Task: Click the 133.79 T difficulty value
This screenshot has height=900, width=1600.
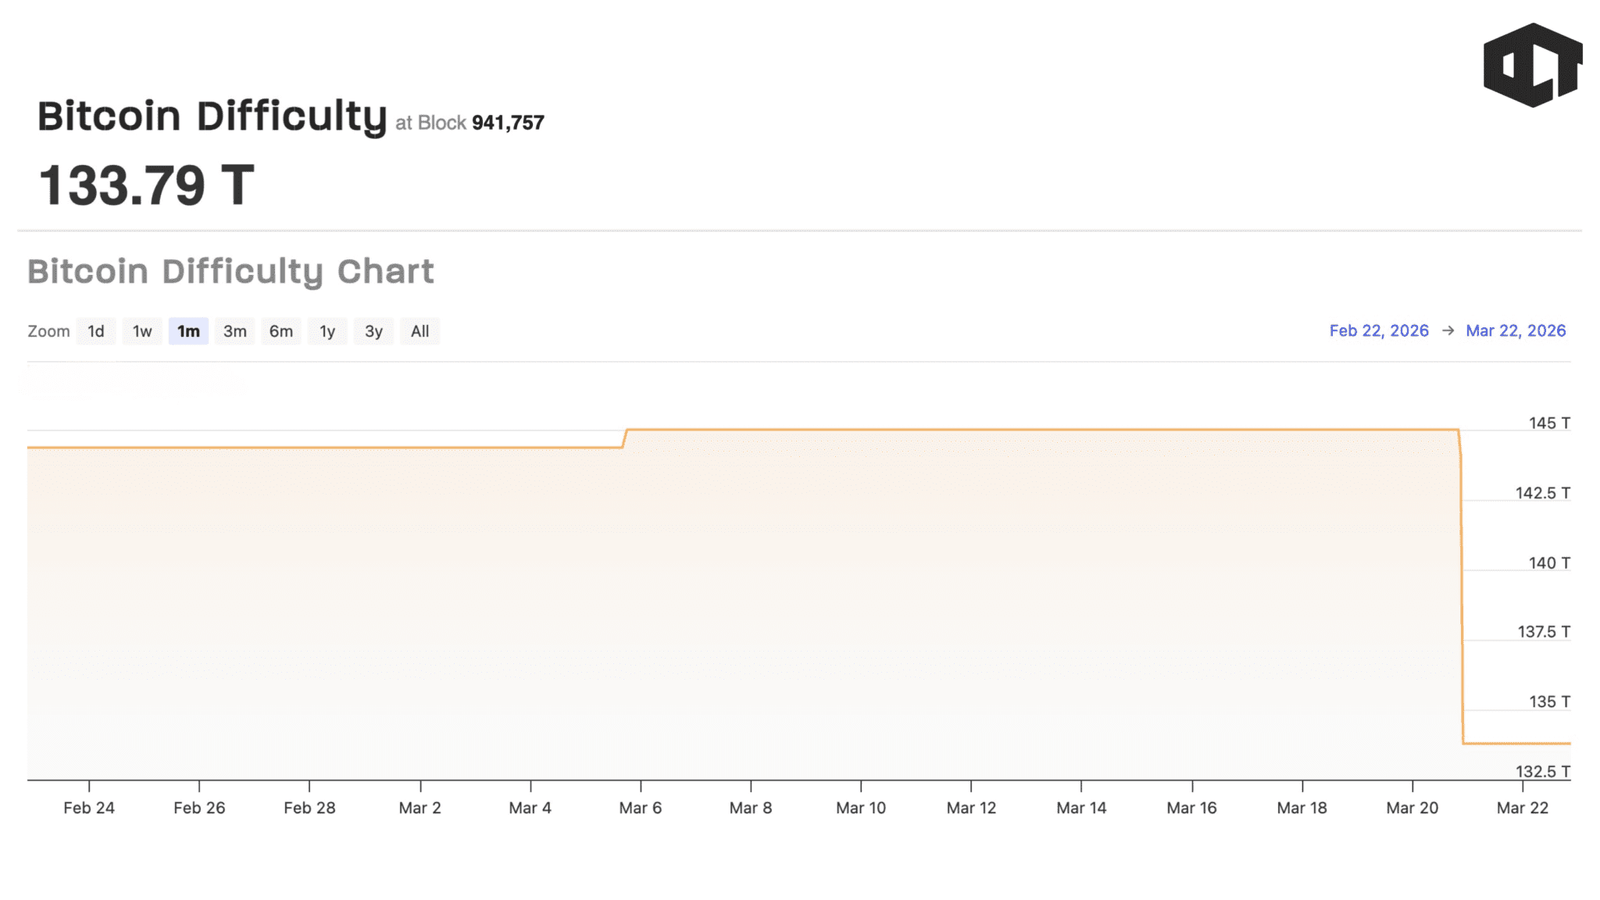Action: click(x=146, y=186)
